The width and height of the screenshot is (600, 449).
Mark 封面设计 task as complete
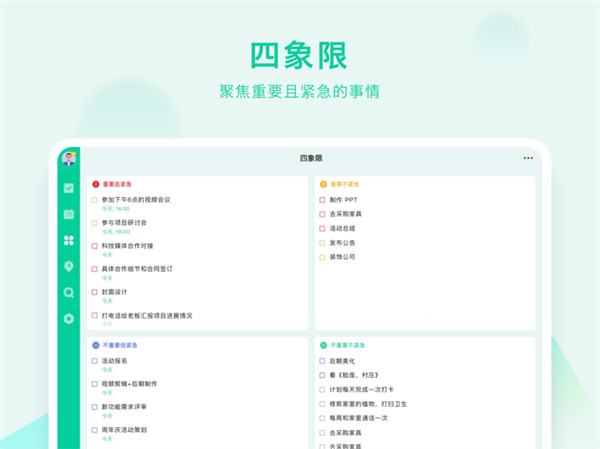(x=95, y=292)
